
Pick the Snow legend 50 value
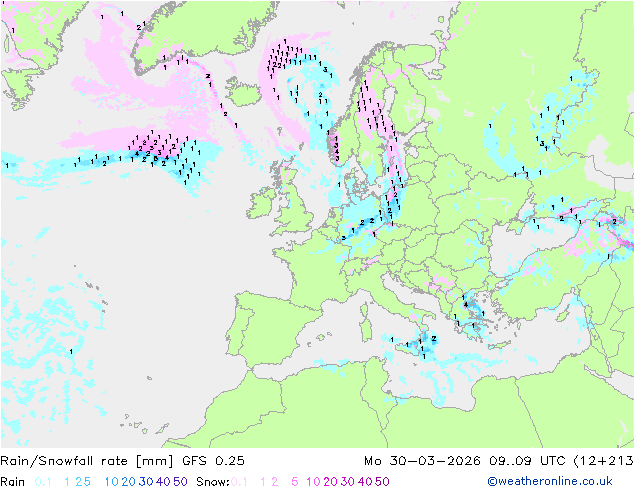382,482
